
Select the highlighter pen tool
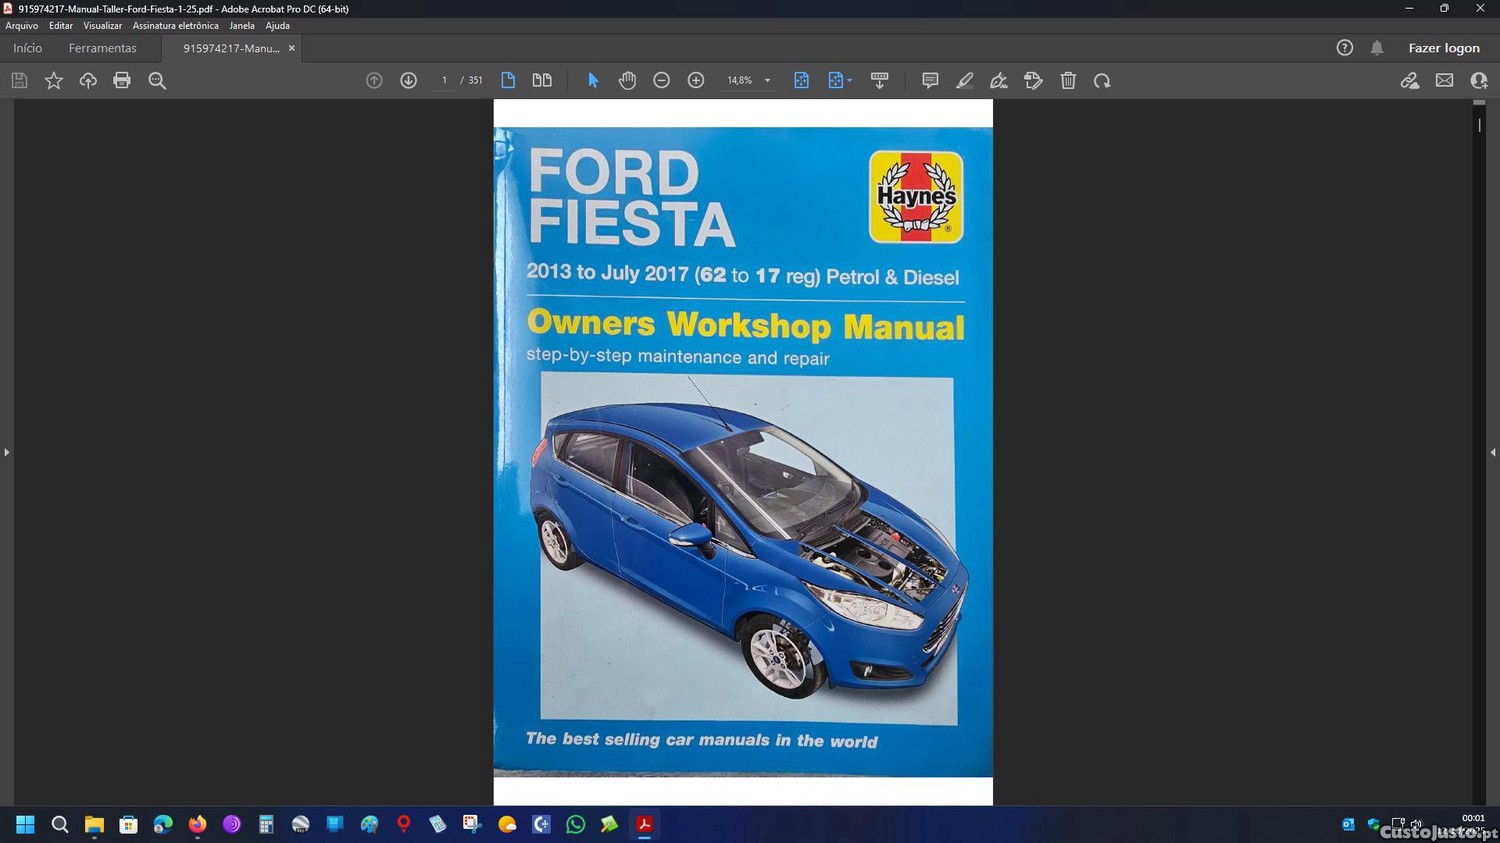[964, 81]
